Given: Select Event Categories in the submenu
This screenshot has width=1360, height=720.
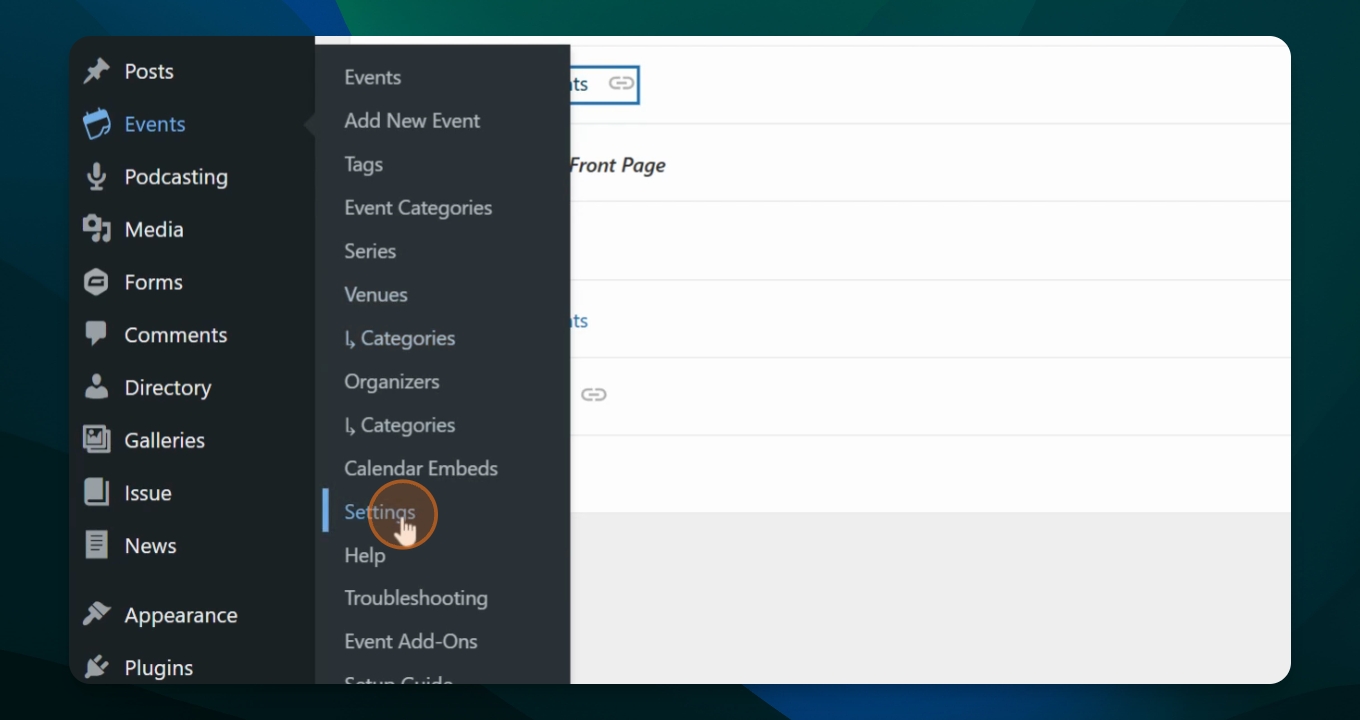Looking at the screenshot, I should (418, 208).
